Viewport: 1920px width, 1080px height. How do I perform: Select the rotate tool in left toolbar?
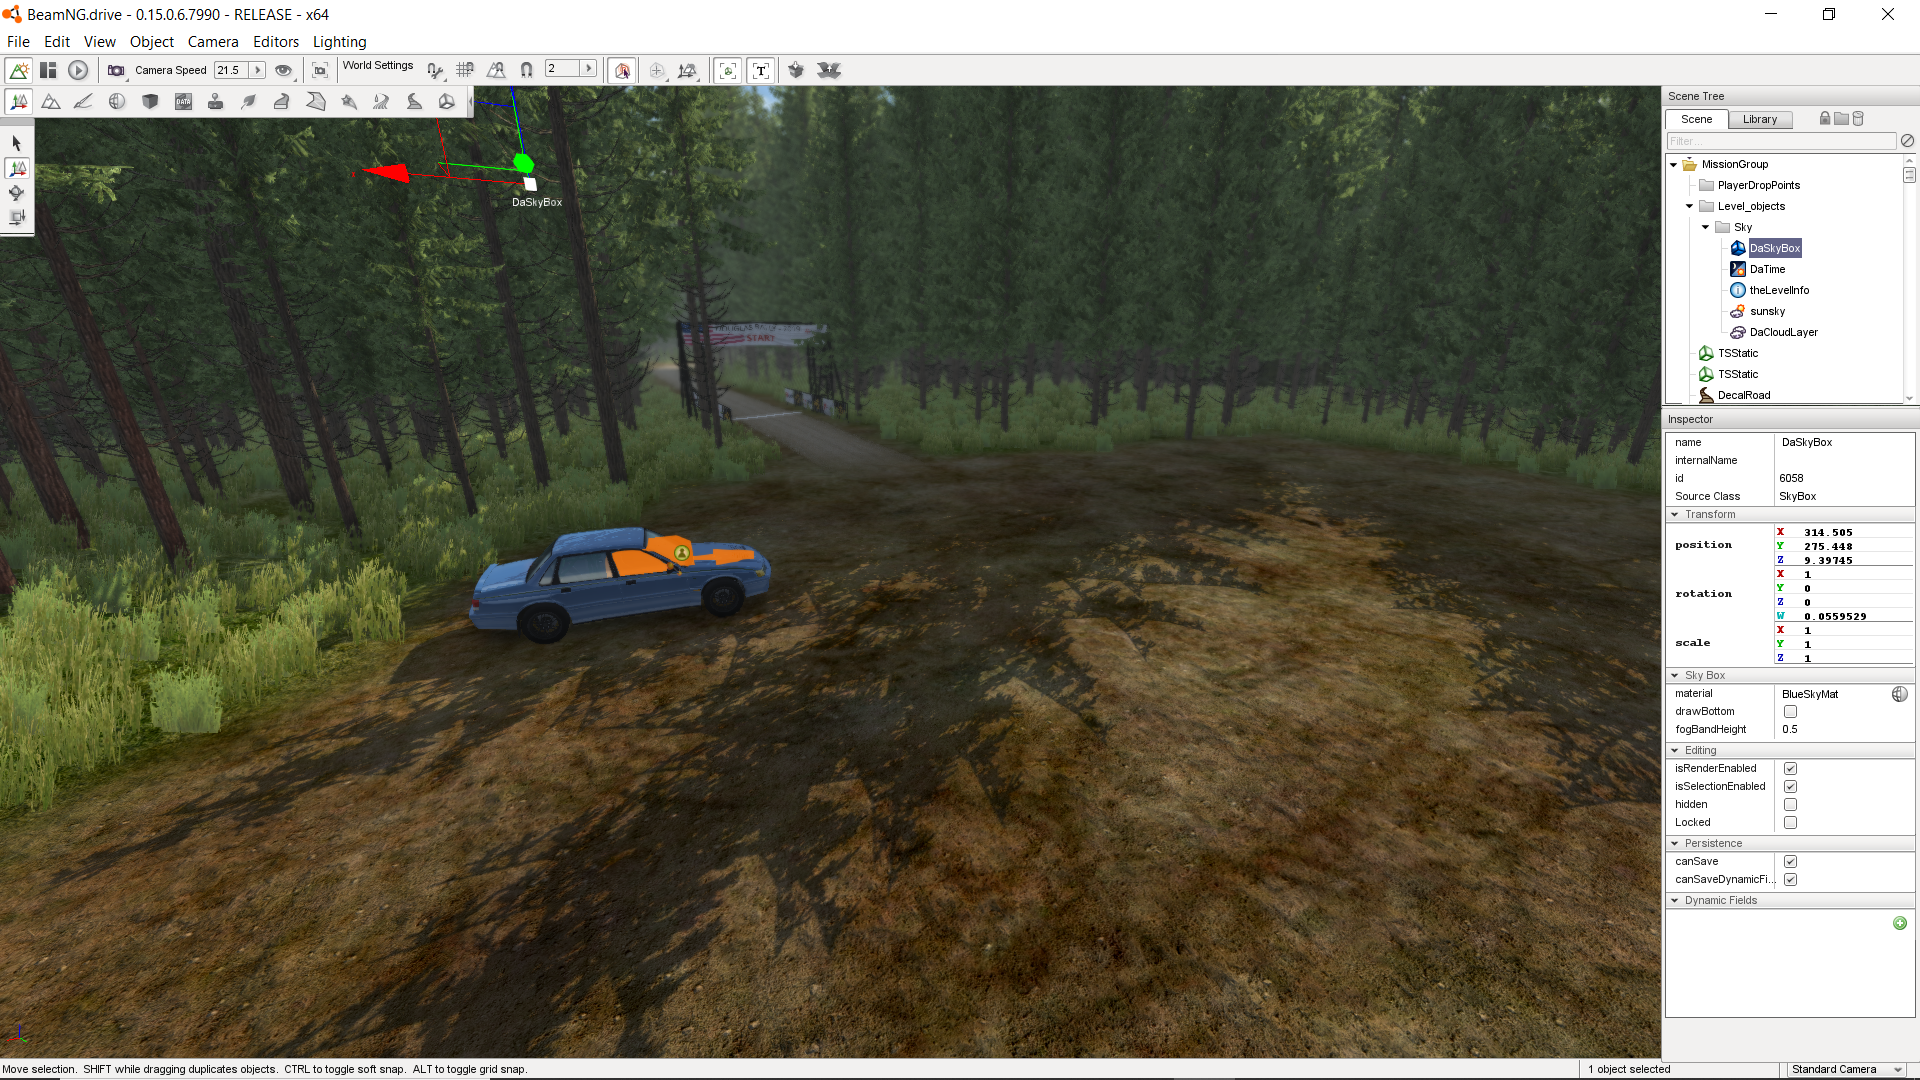point(16,193)
